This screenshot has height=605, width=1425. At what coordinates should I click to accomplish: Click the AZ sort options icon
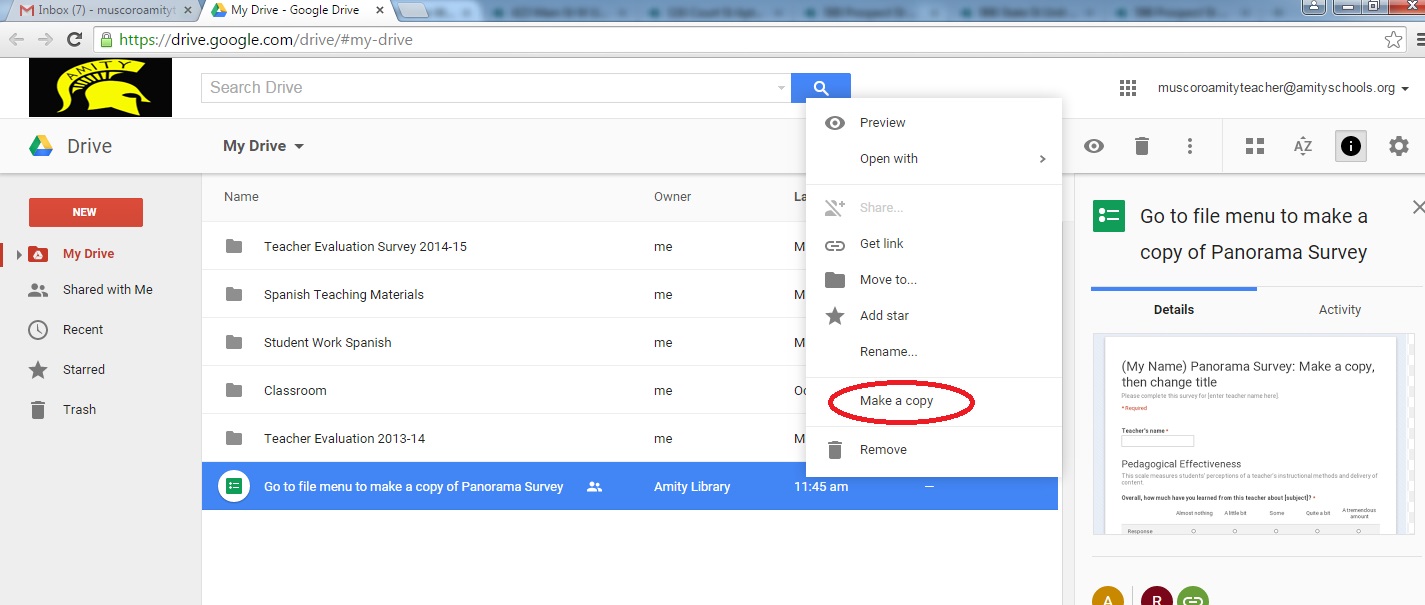1303,146
